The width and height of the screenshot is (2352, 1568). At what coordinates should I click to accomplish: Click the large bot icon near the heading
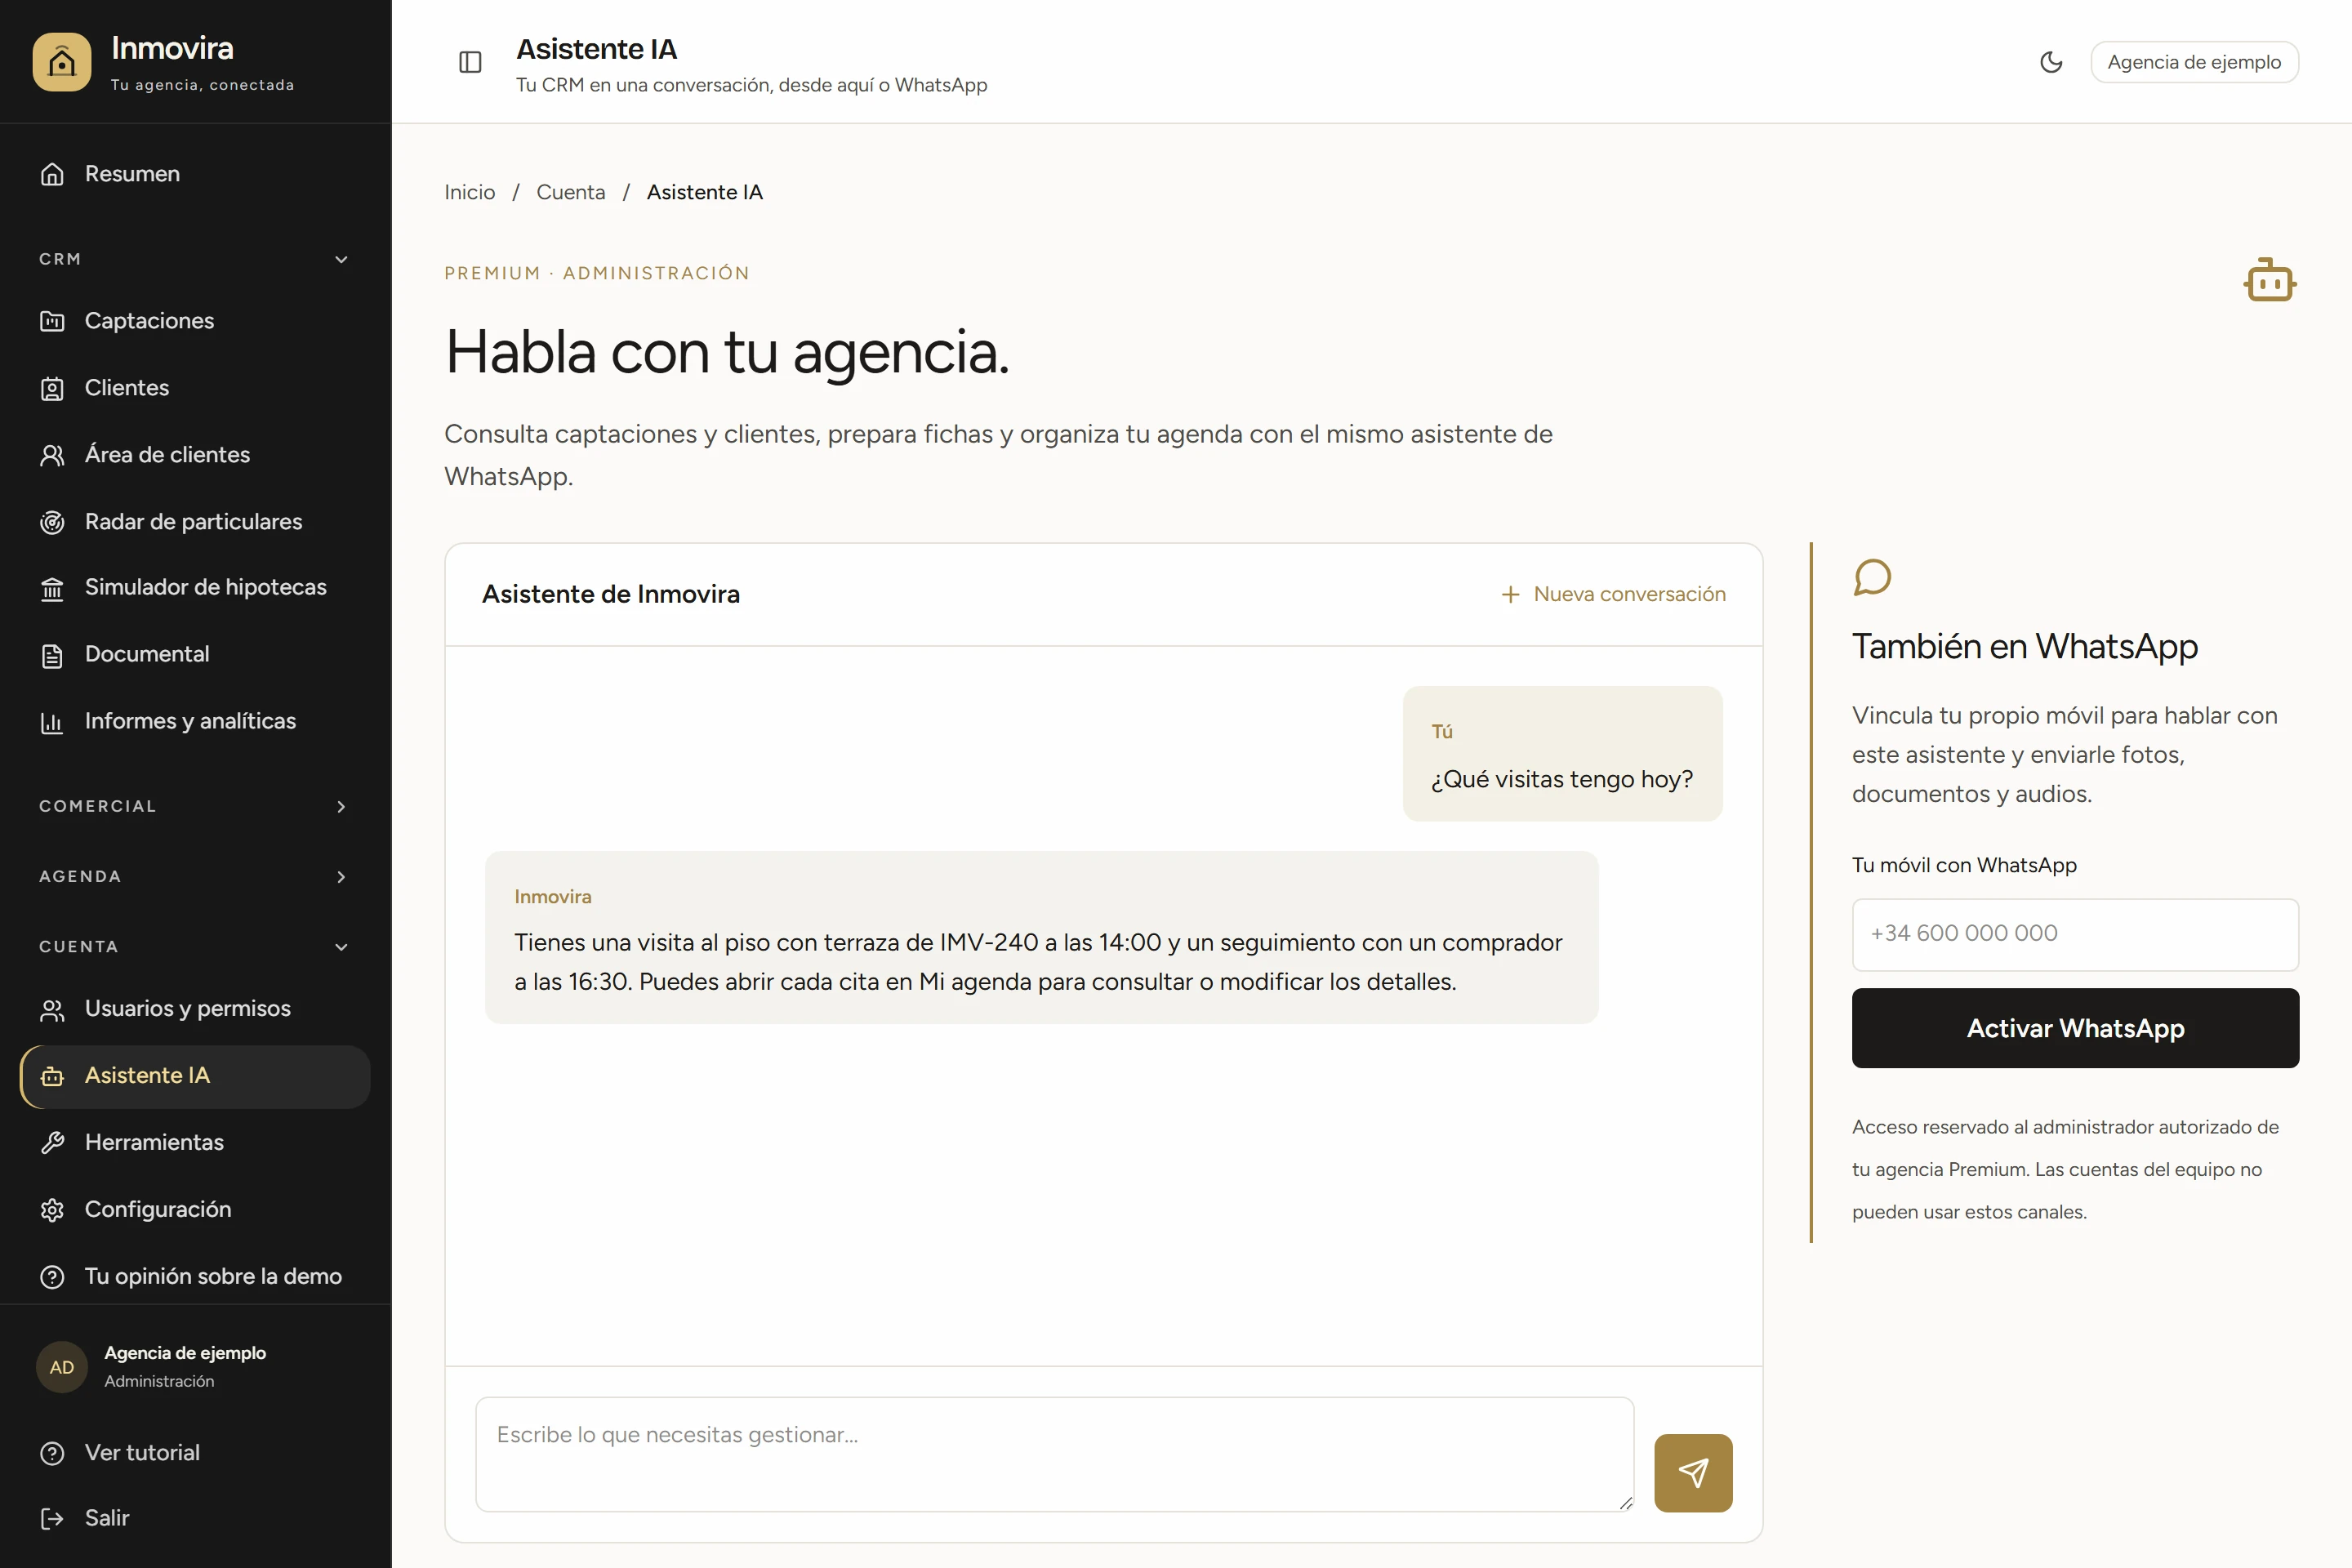click(x=2269, y=280)
